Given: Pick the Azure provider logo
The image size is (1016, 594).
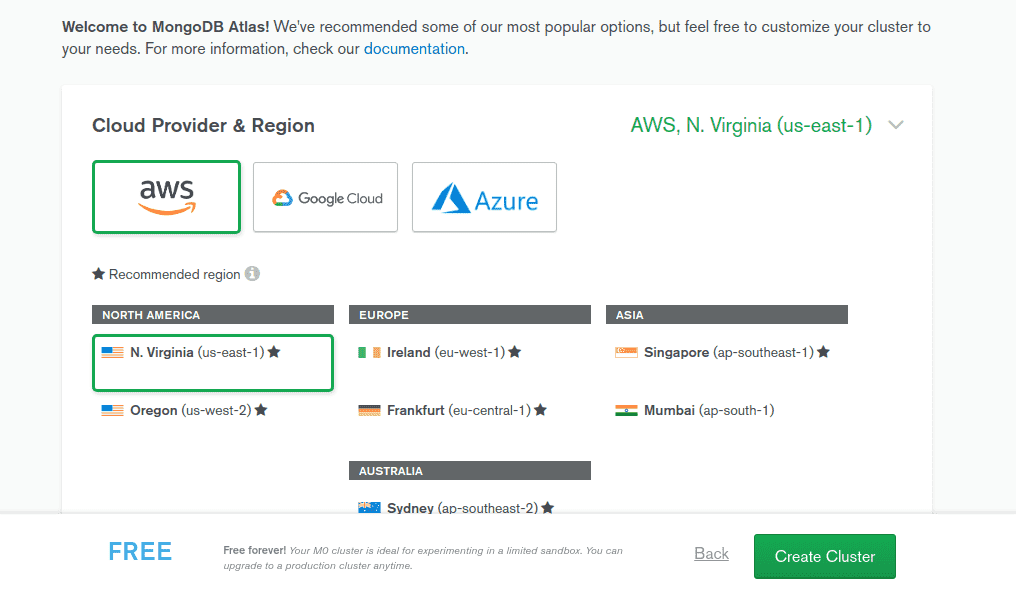Looking at the screenshot, I should (x=484, y=197).
